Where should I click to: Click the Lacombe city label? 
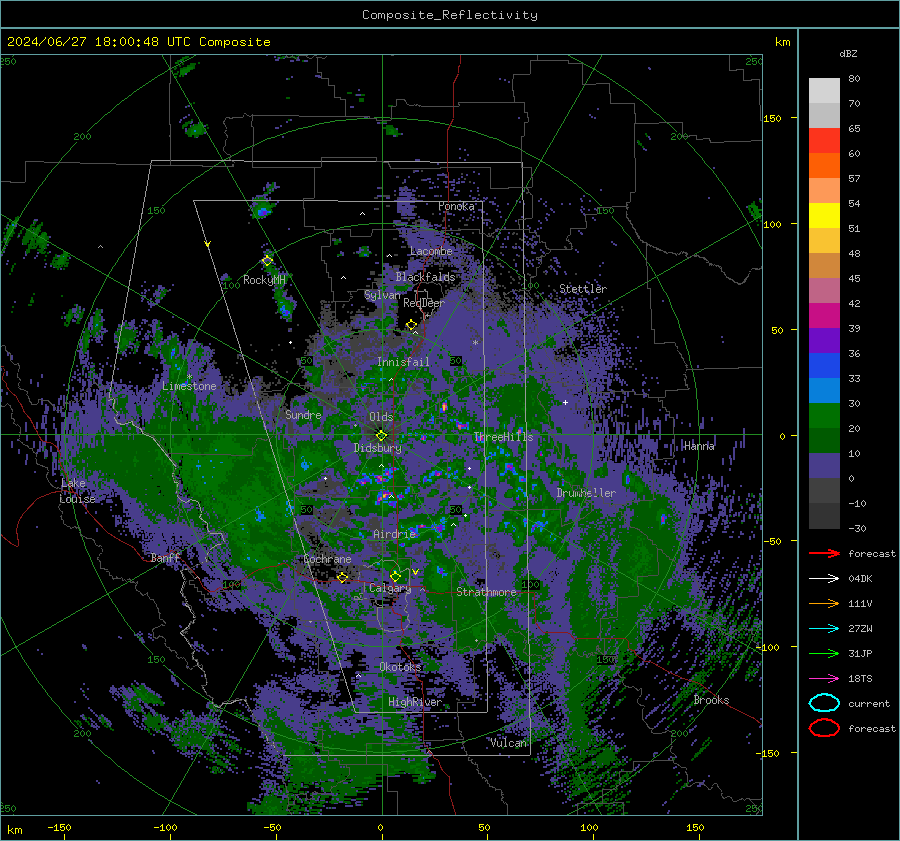431,251
